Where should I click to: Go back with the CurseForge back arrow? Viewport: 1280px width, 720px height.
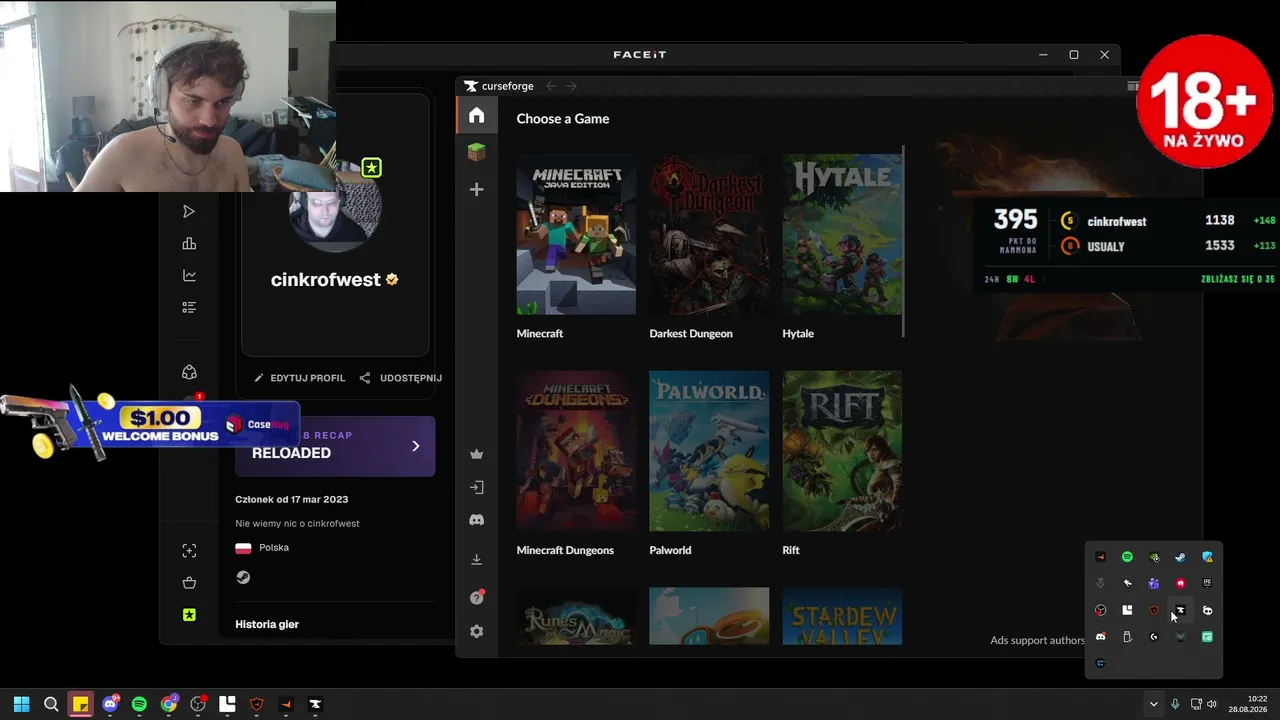[x=551, y=86]
